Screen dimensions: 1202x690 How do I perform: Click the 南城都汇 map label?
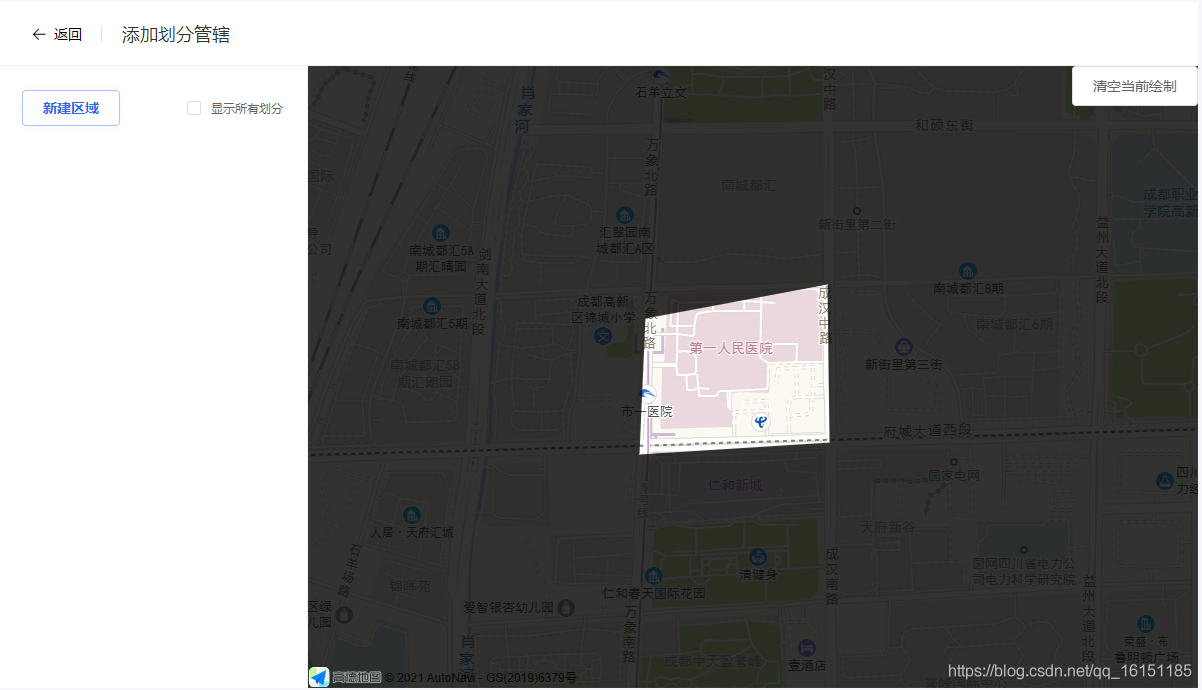pos(748,185)
